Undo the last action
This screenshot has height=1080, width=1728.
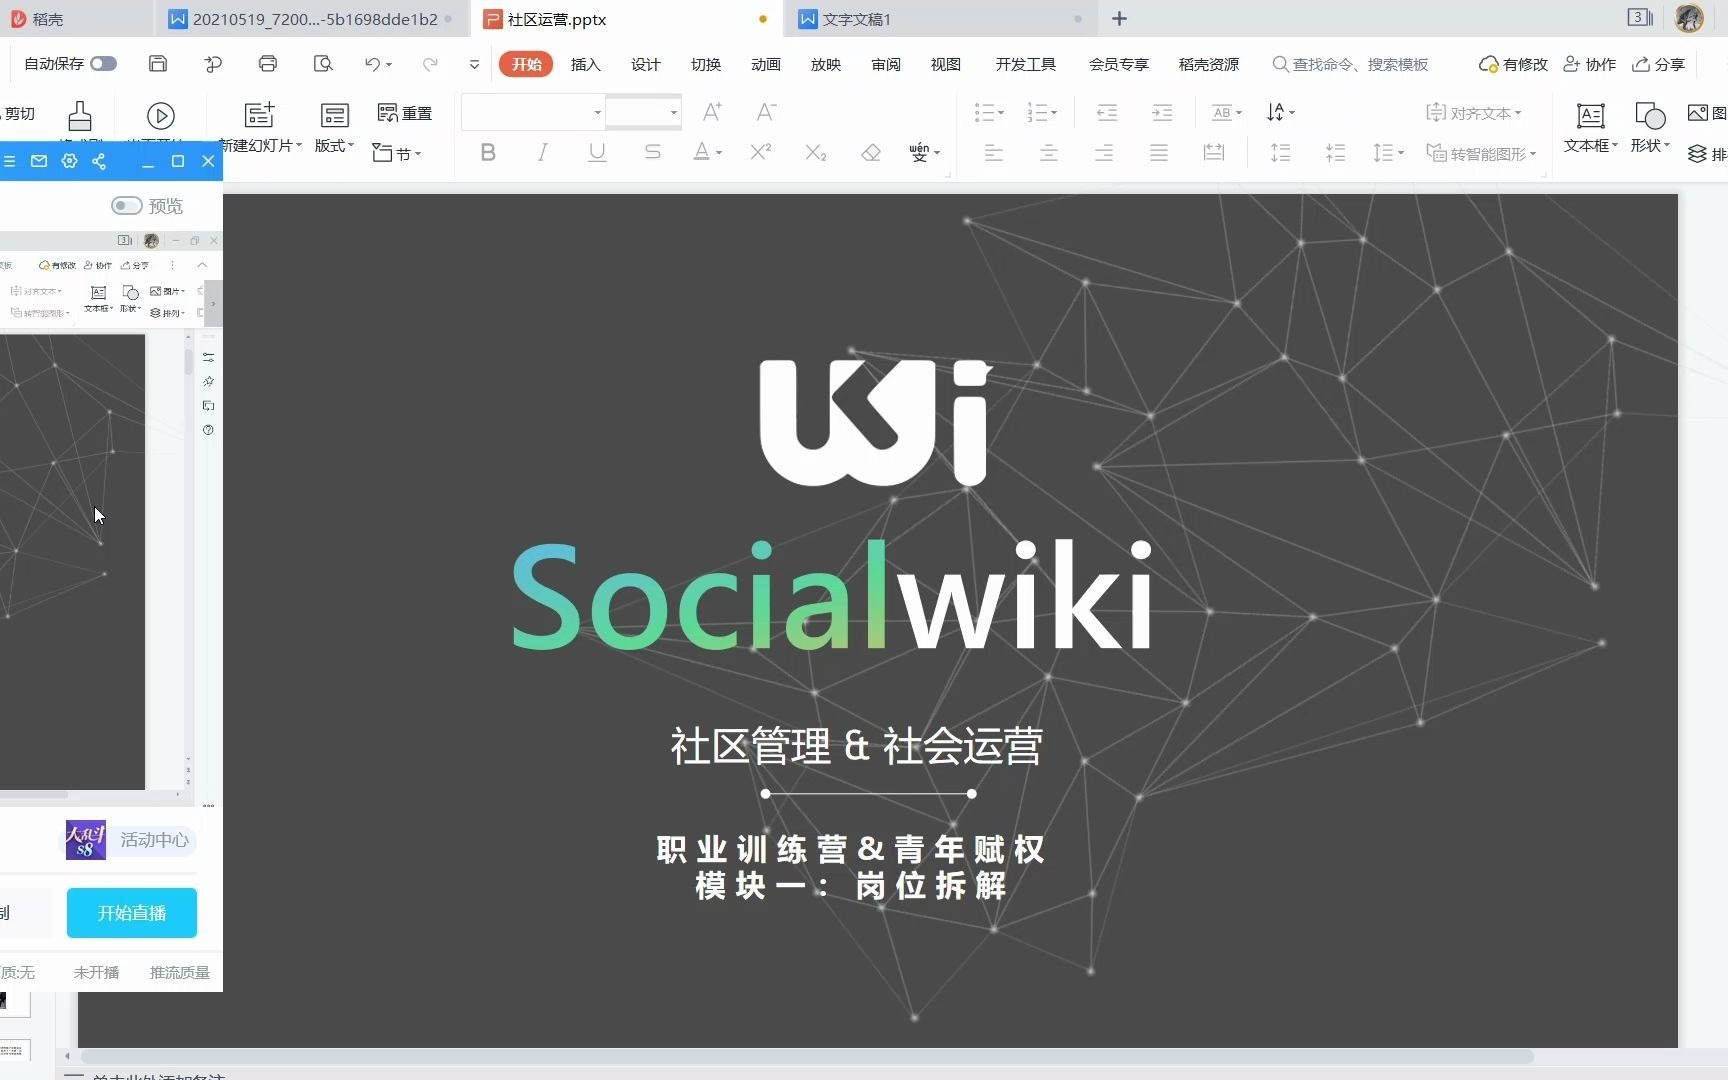click(x=373, y=64)
